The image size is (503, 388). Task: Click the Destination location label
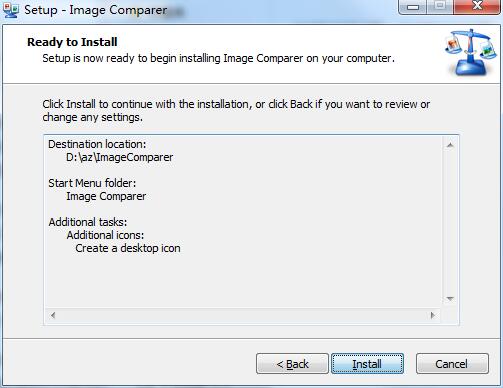(97, 144)
